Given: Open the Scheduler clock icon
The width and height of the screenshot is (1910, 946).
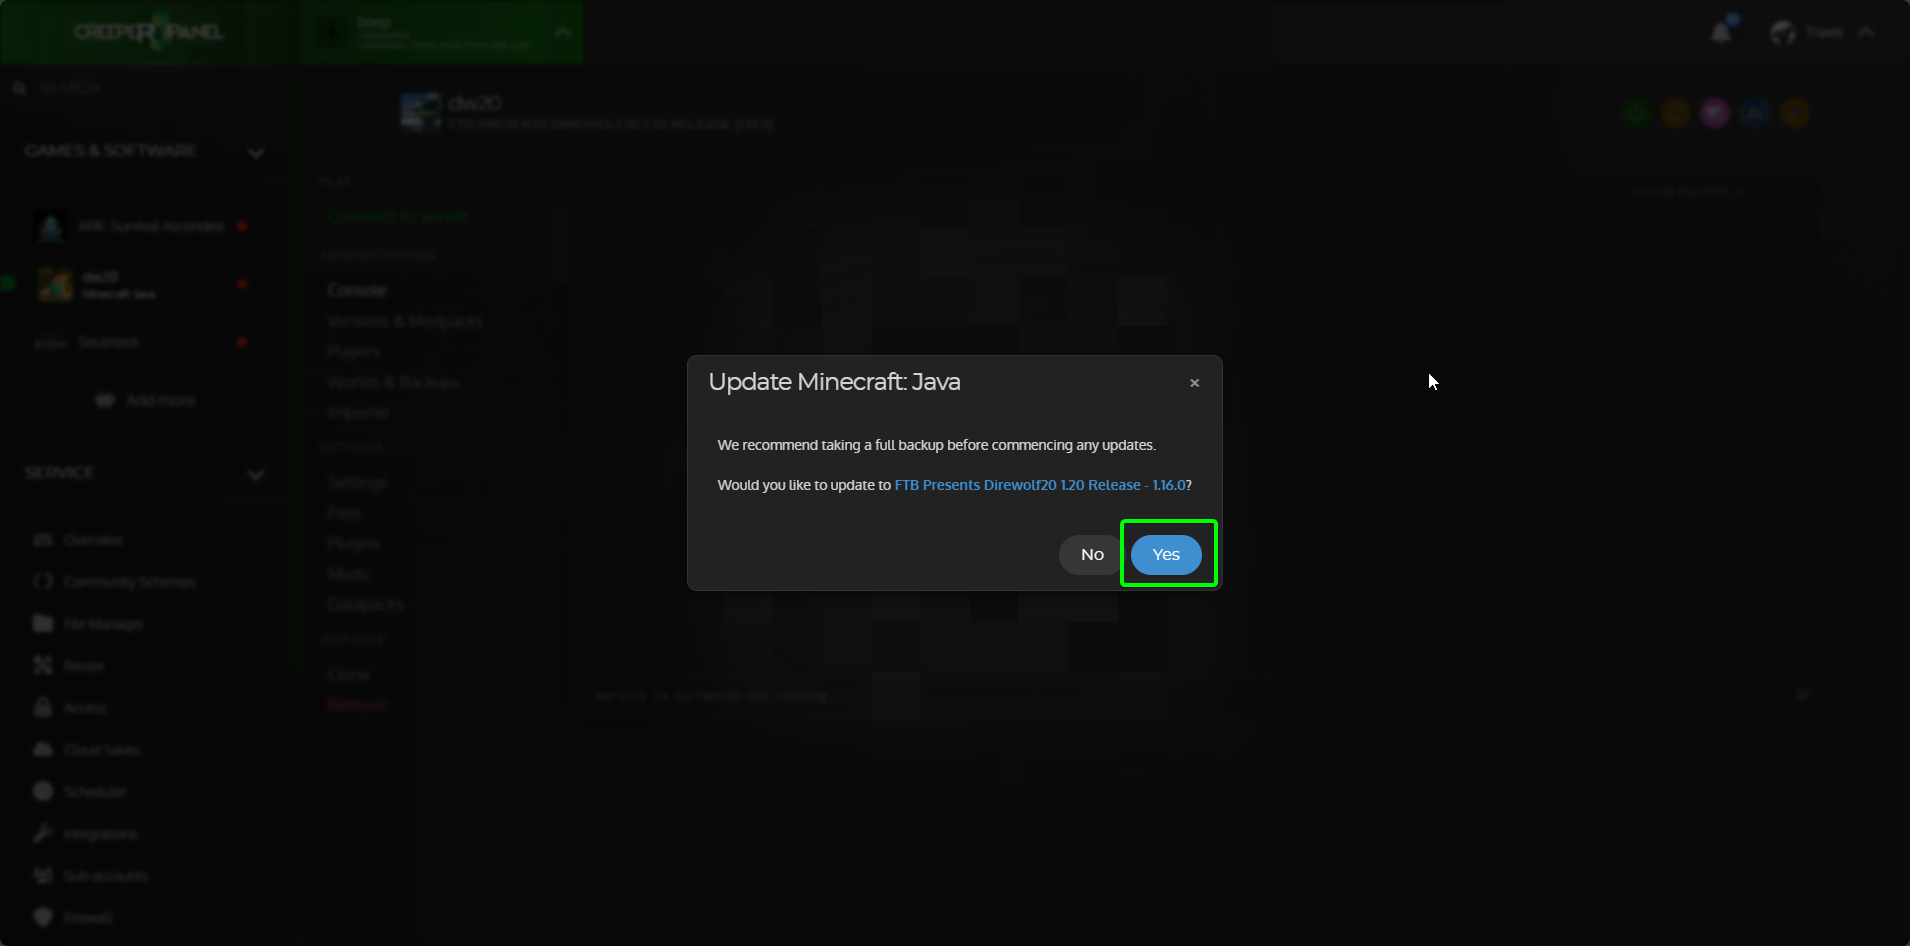Looking at the screenshot, I should [x=43, y=791].
